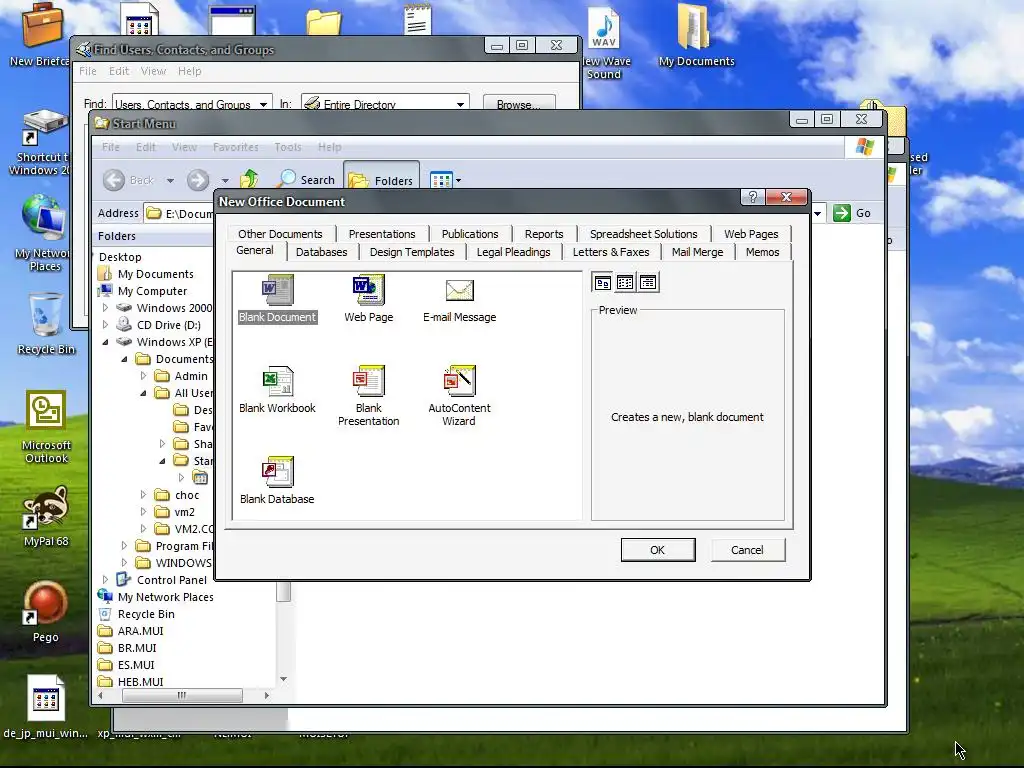
Task: Open the Find type combo box
Action: click(x=192, y=103)
